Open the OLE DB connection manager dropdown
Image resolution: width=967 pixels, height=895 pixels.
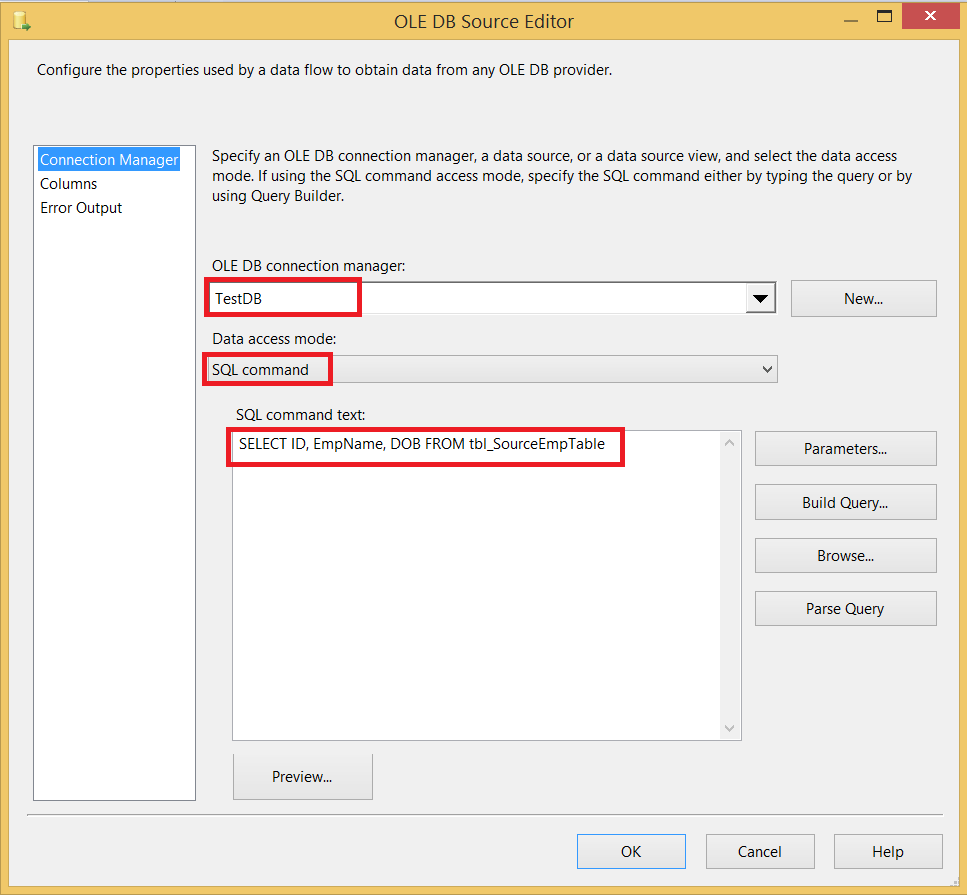click(762, 297)
